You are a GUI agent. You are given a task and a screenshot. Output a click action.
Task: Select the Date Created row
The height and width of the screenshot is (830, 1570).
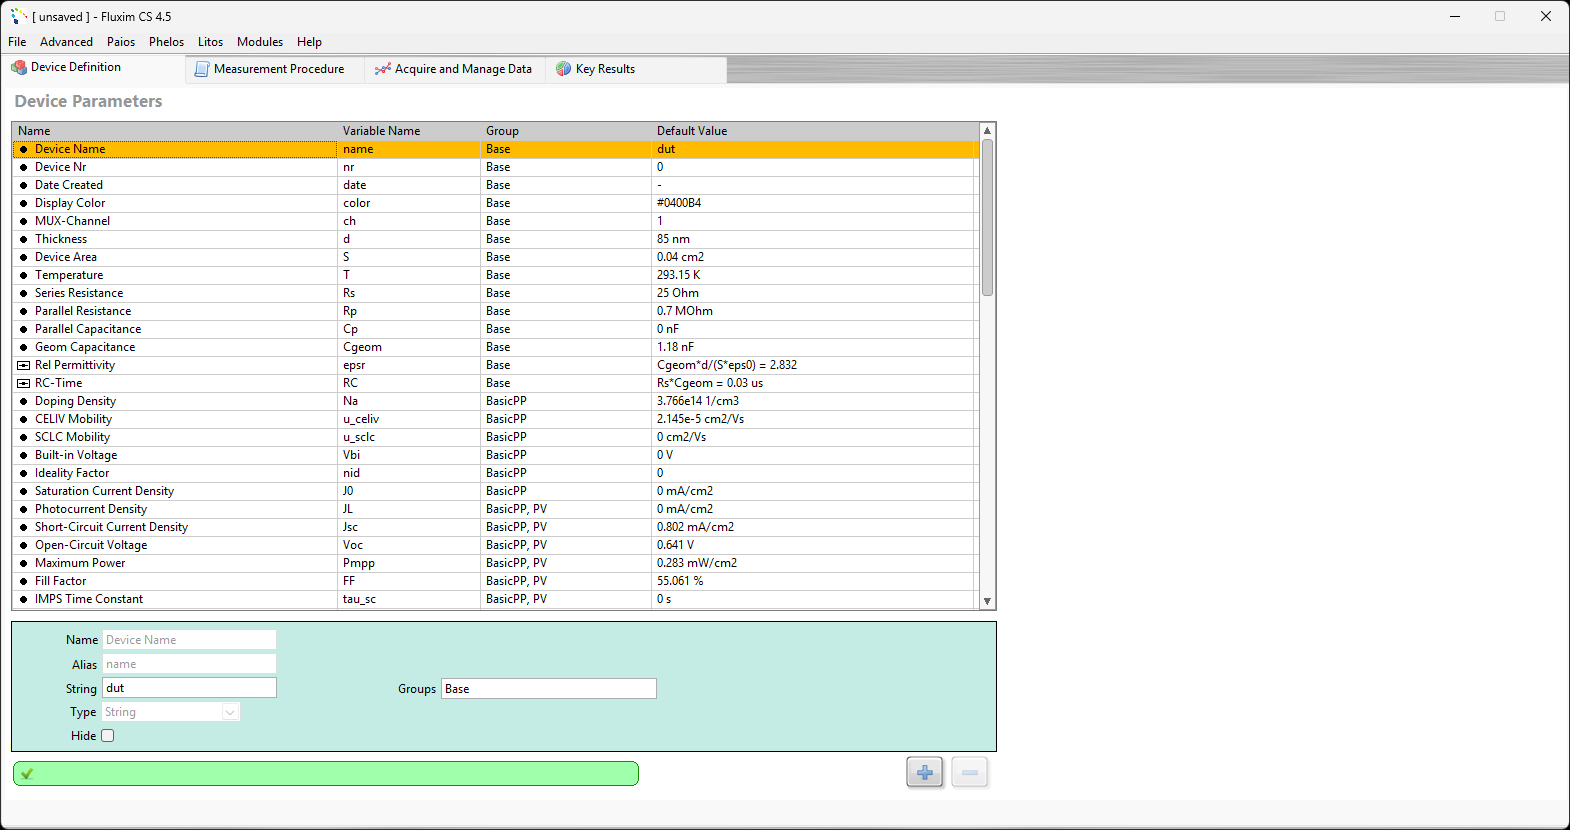coord(495,185)
